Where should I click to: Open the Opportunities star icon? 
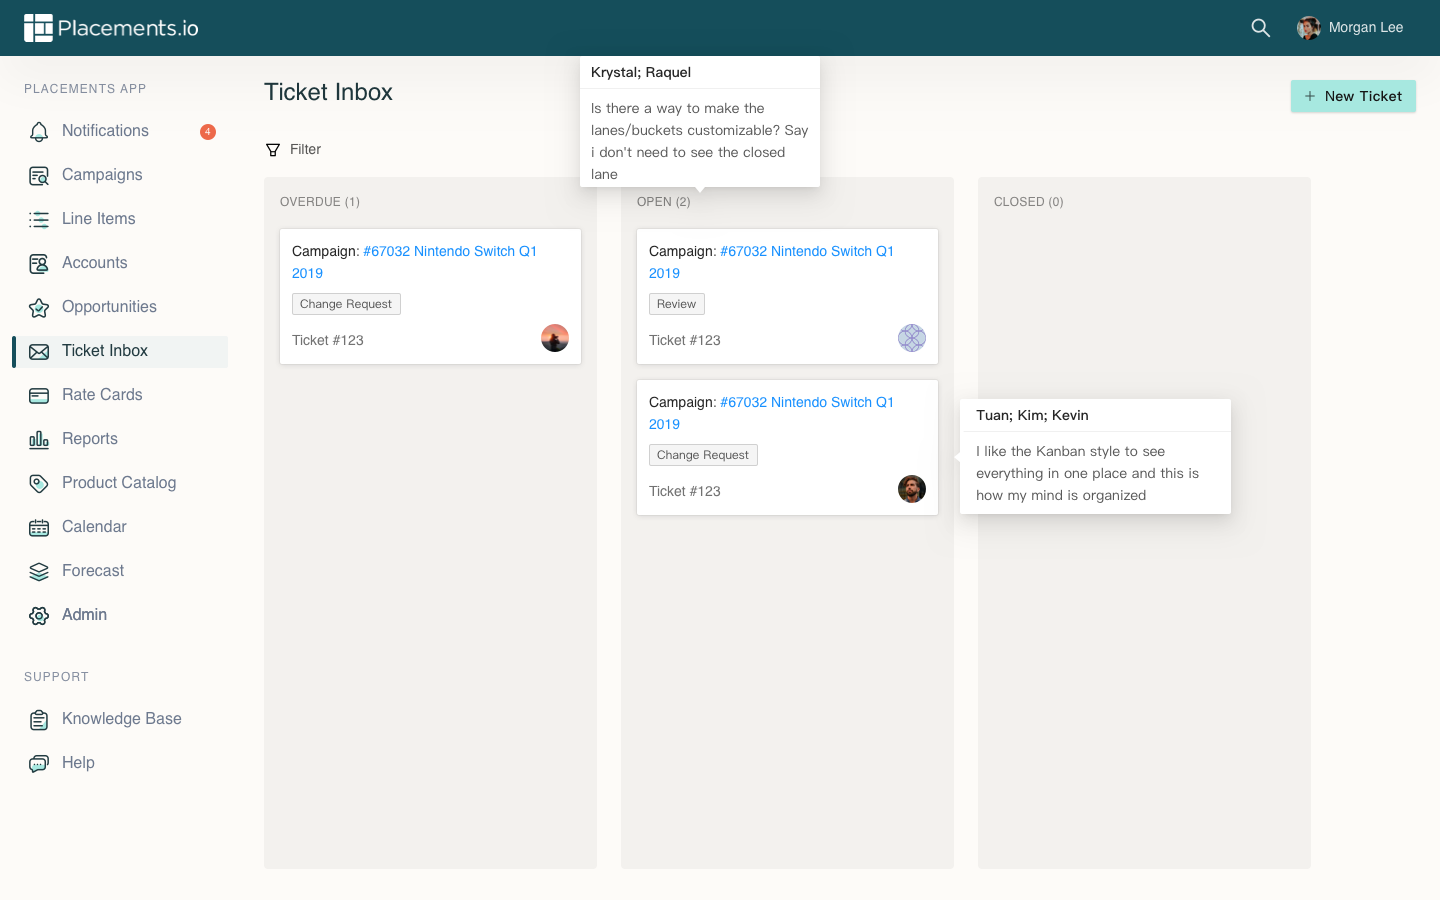[39, 308]
